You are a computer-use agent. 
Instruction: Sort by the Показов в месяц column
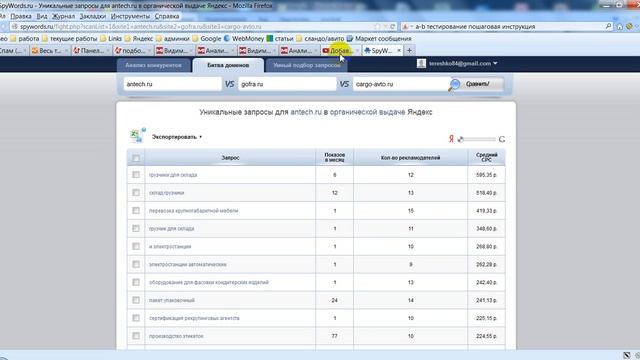click(335, 158)
